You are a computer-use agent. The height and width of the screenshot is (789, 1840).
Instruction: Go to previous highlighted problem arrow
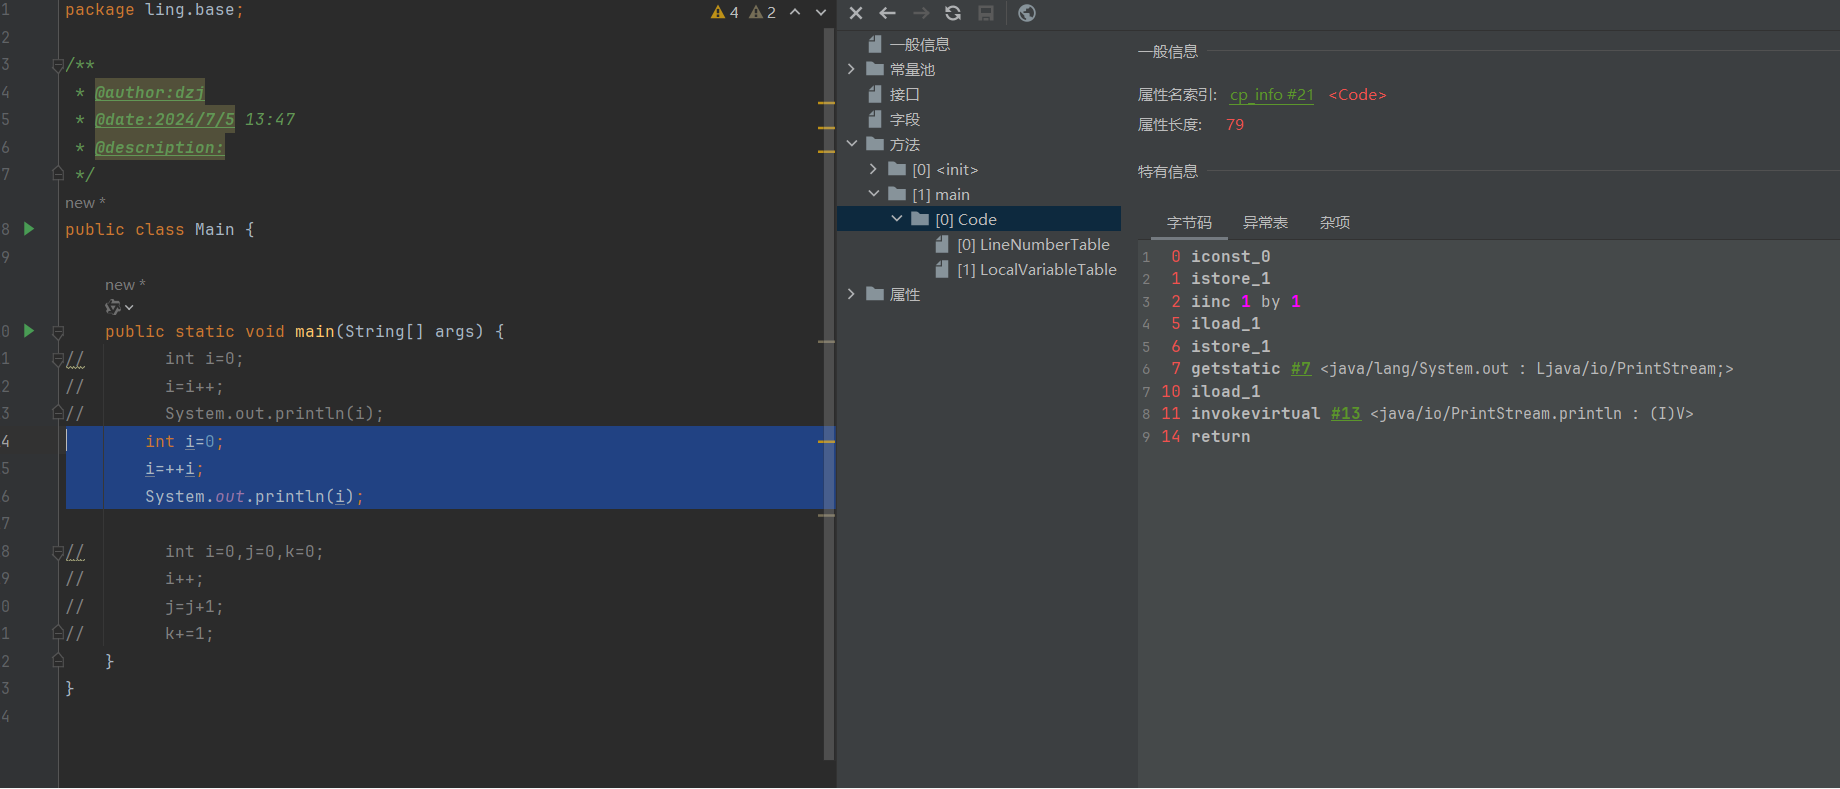pos(795,12)
